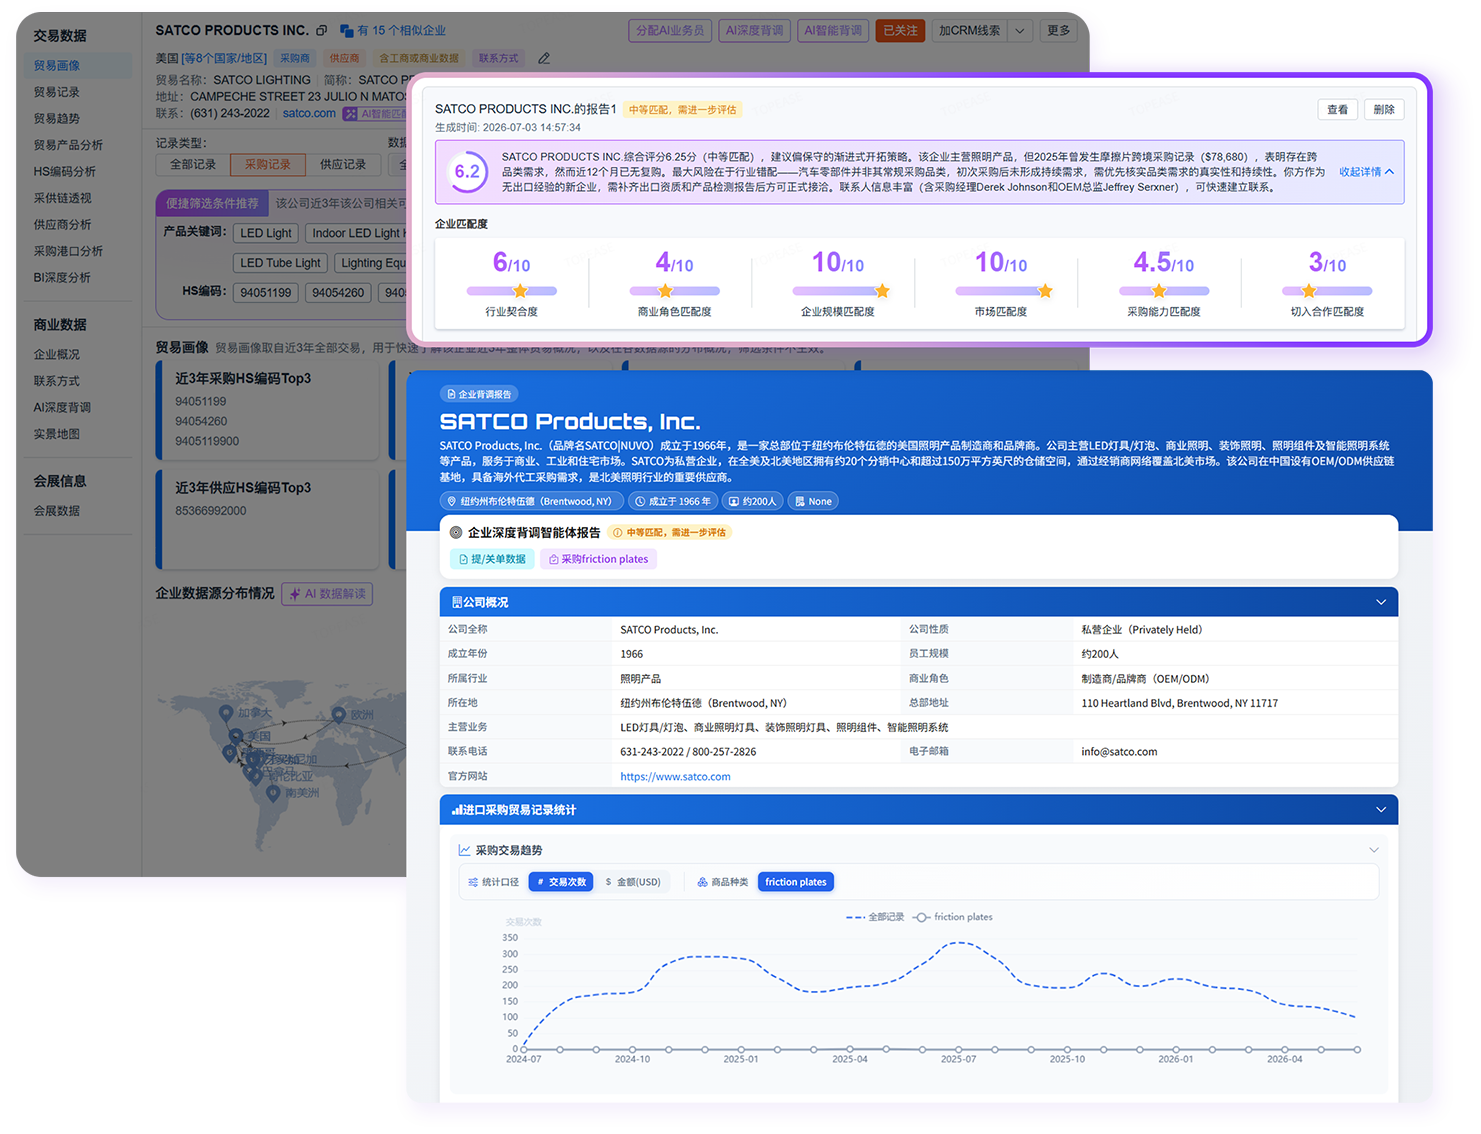Image resolution: width=1481 pixels, height=1134 pixels.
Task: Open the satco.com link in company header
Action: pyautogui.click(x=309, y=114)
